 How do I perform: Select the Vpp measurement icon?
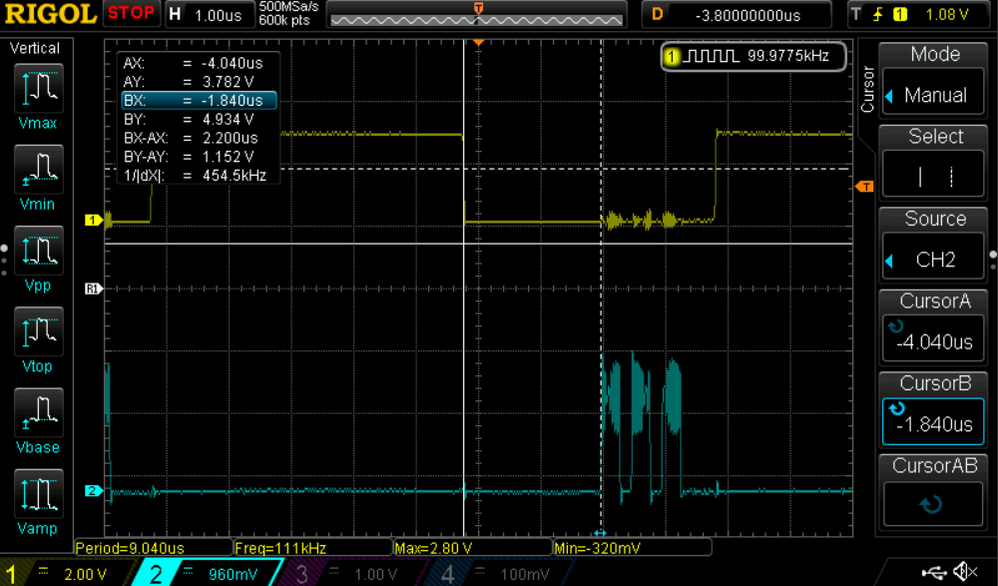38,250
